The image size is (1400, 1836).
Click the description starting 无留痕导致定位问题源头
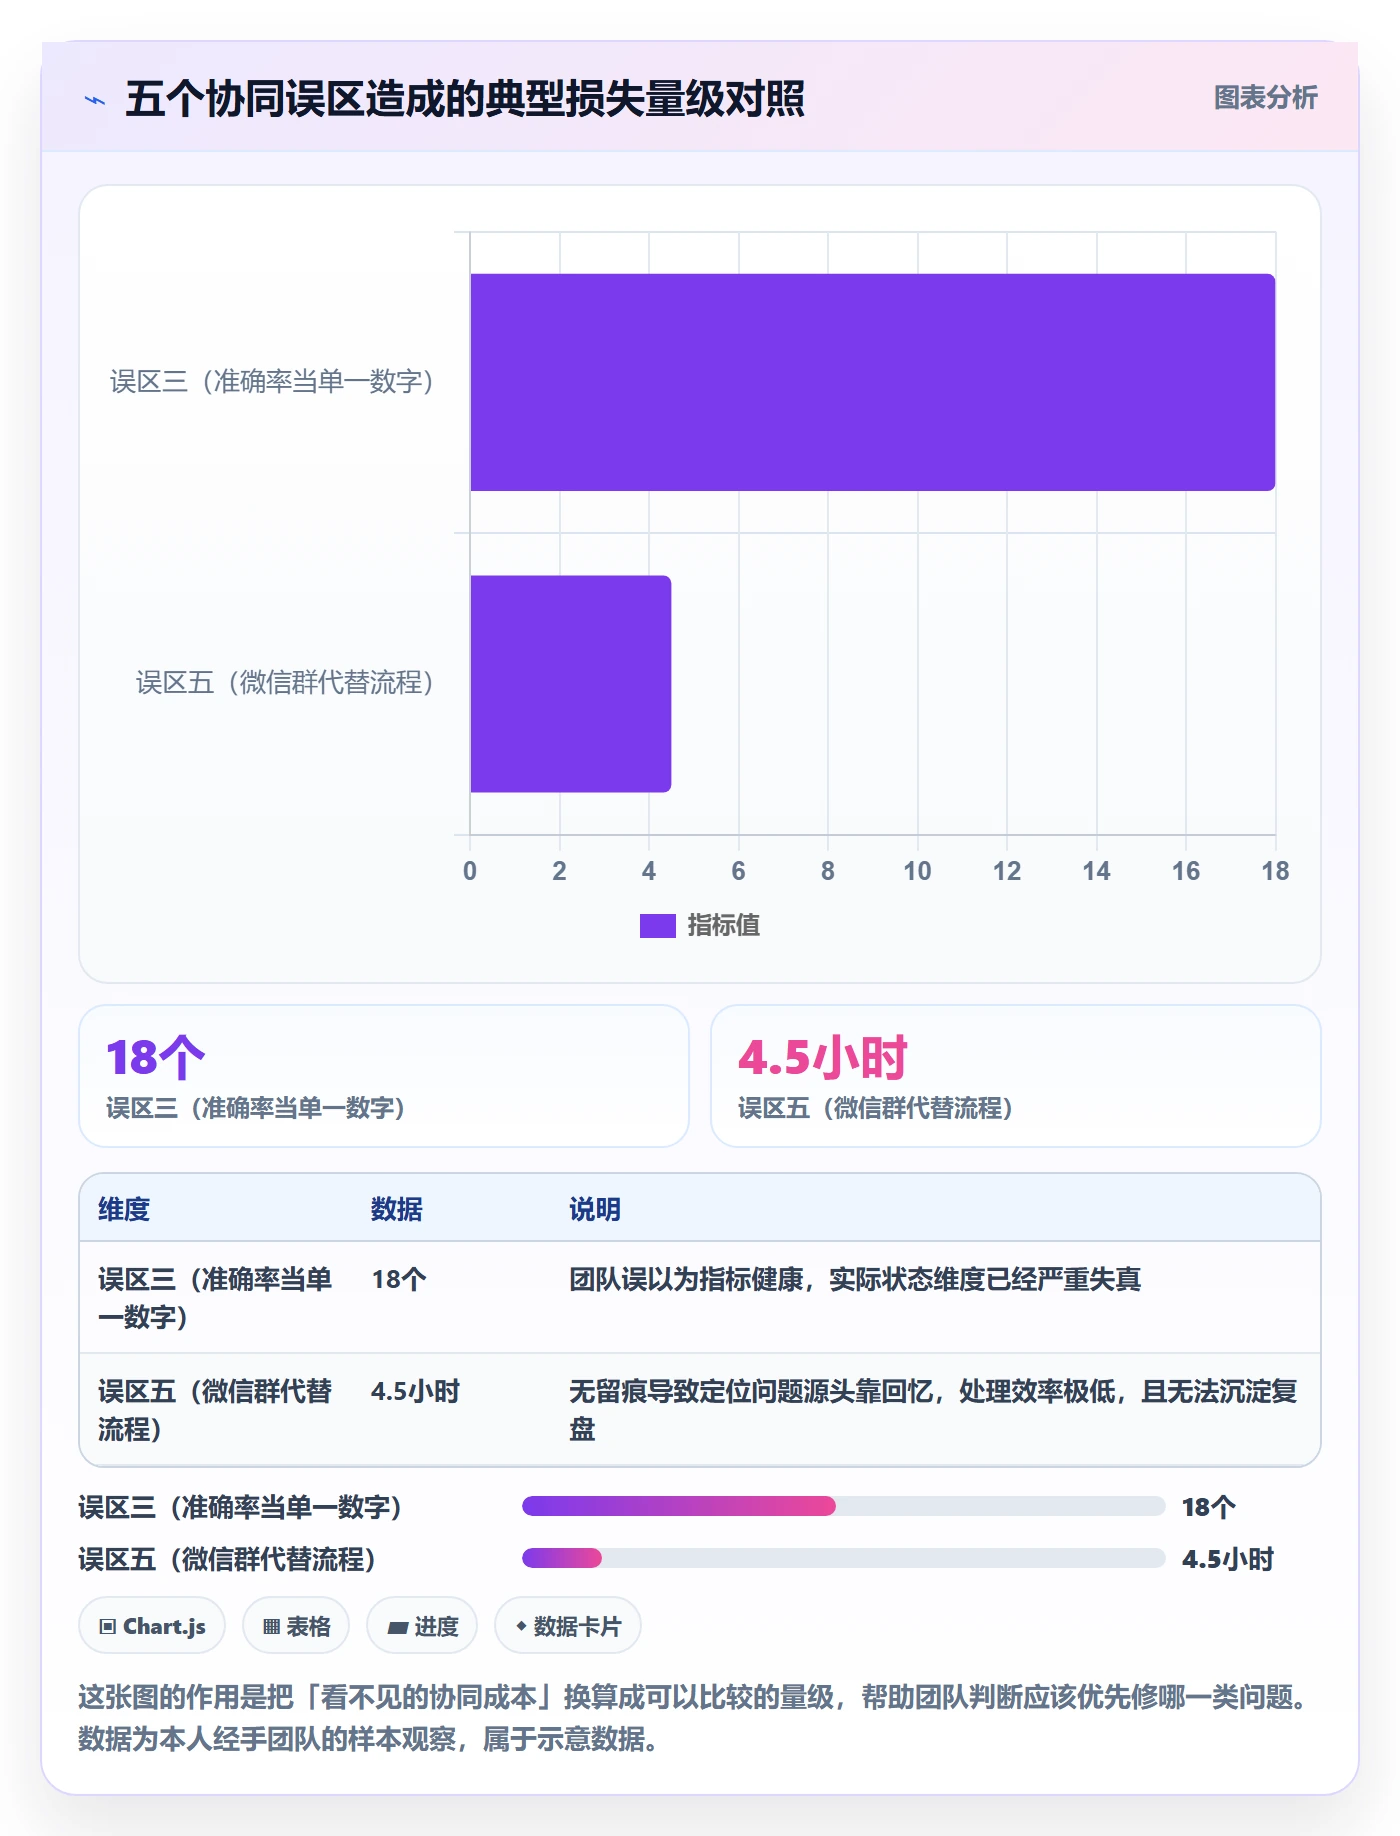(933, 1410)
